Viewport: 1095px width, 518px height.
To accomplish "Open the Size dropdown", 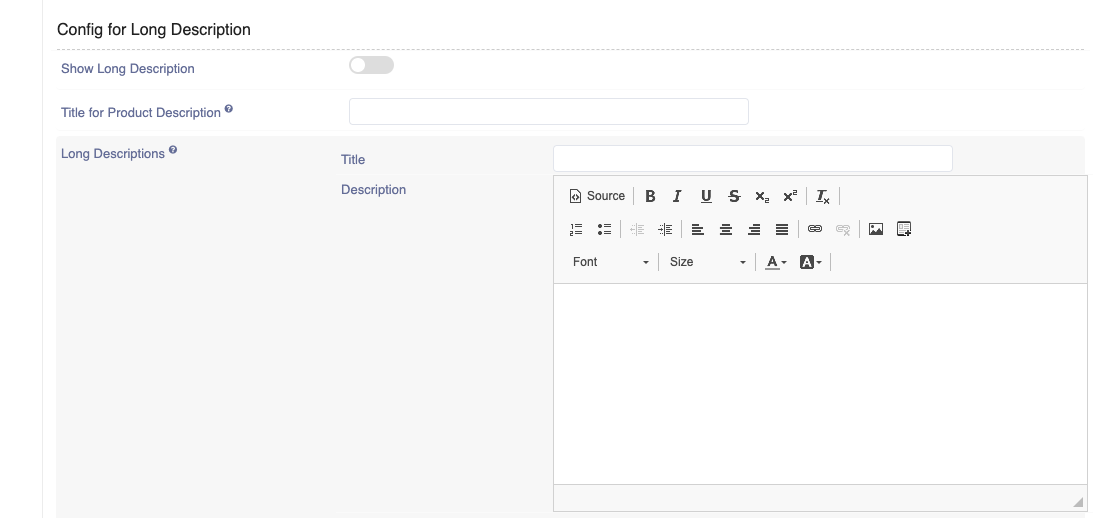I will click(x=707, y=262).
